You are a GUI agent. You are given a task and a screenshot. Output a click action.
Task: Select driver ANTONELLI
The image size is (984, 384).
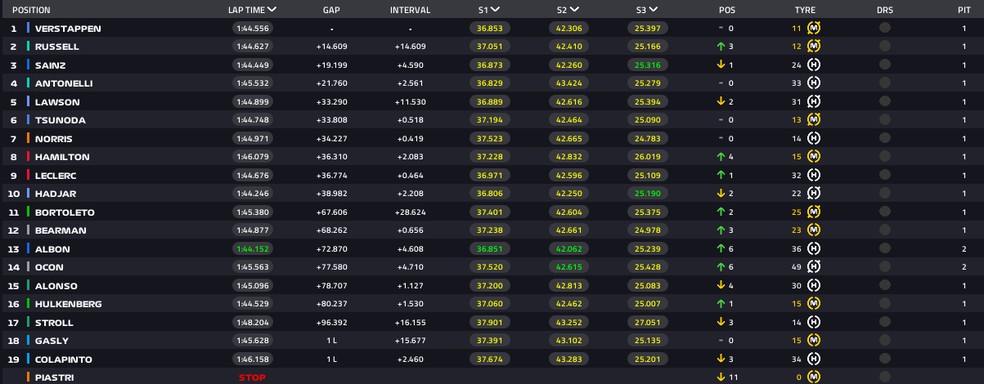64,83
